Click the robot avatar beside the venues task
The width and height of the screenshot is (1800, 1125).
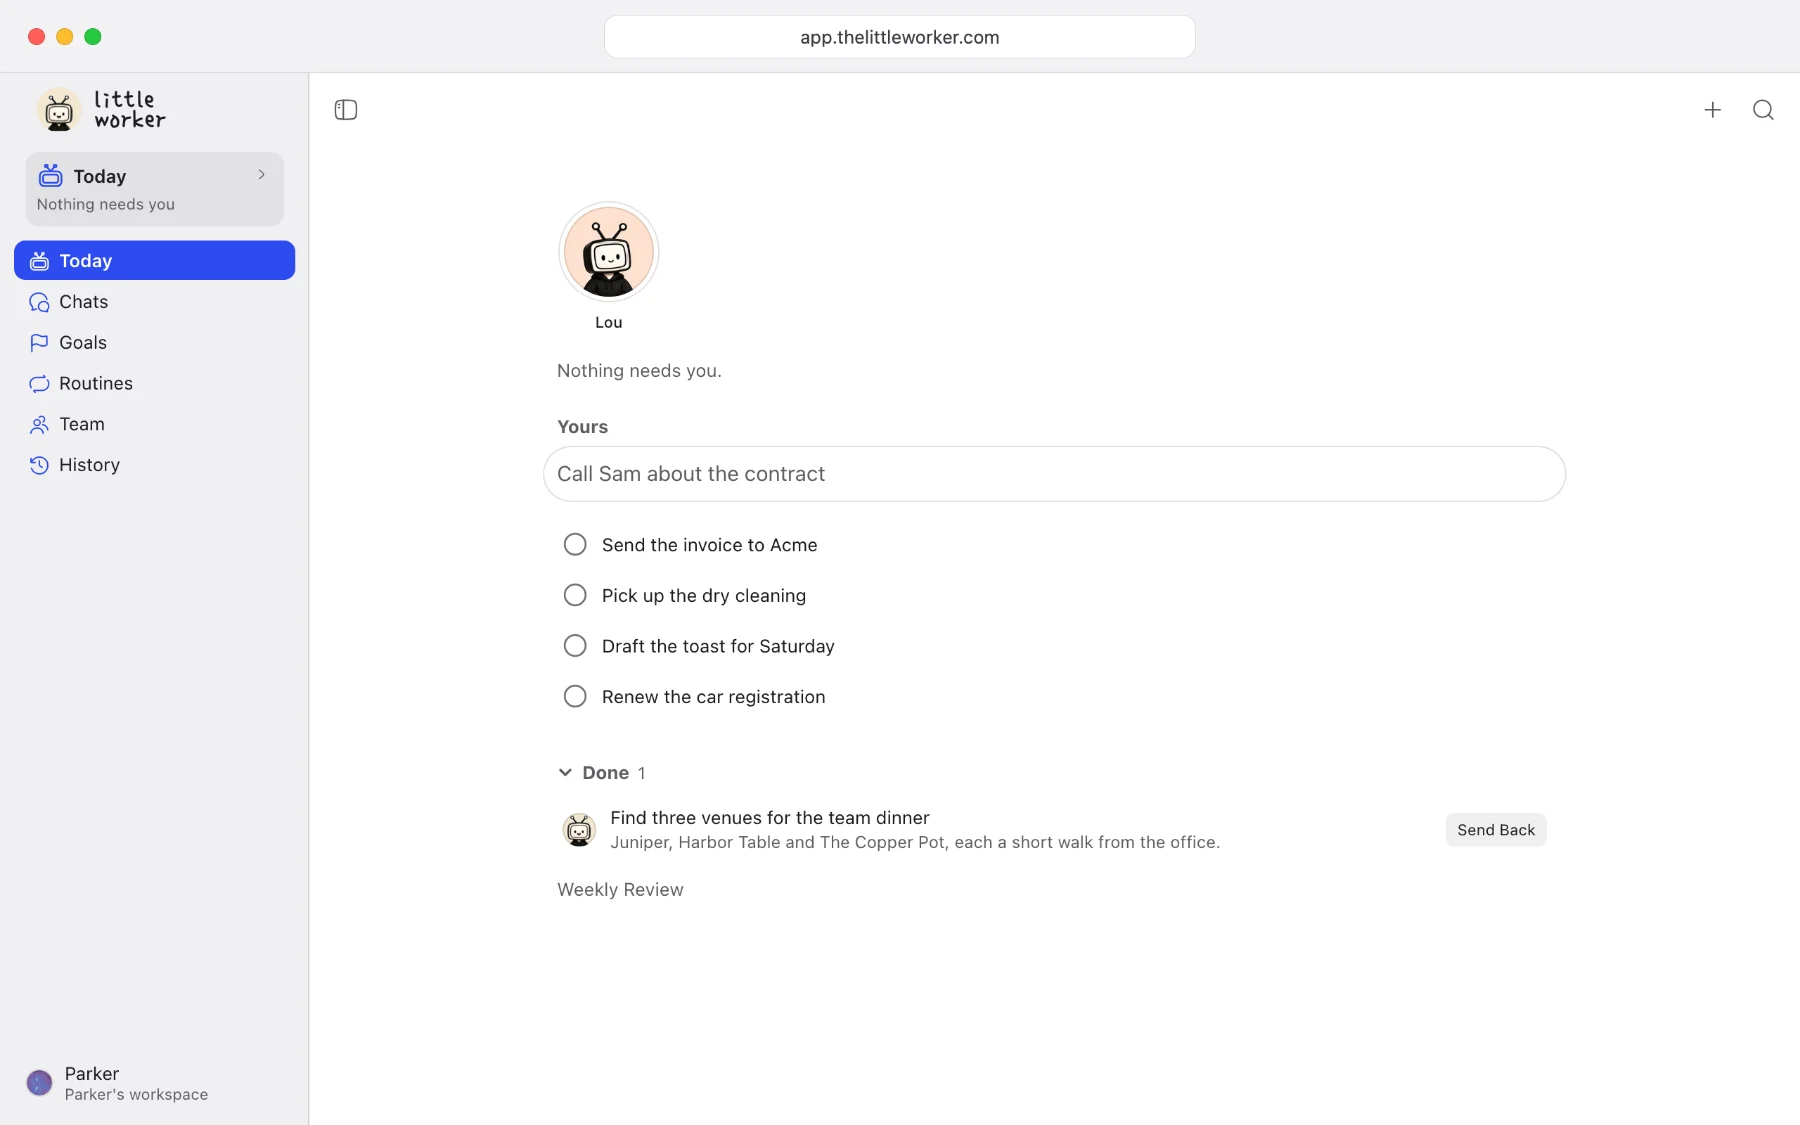(x=579, y=830)
